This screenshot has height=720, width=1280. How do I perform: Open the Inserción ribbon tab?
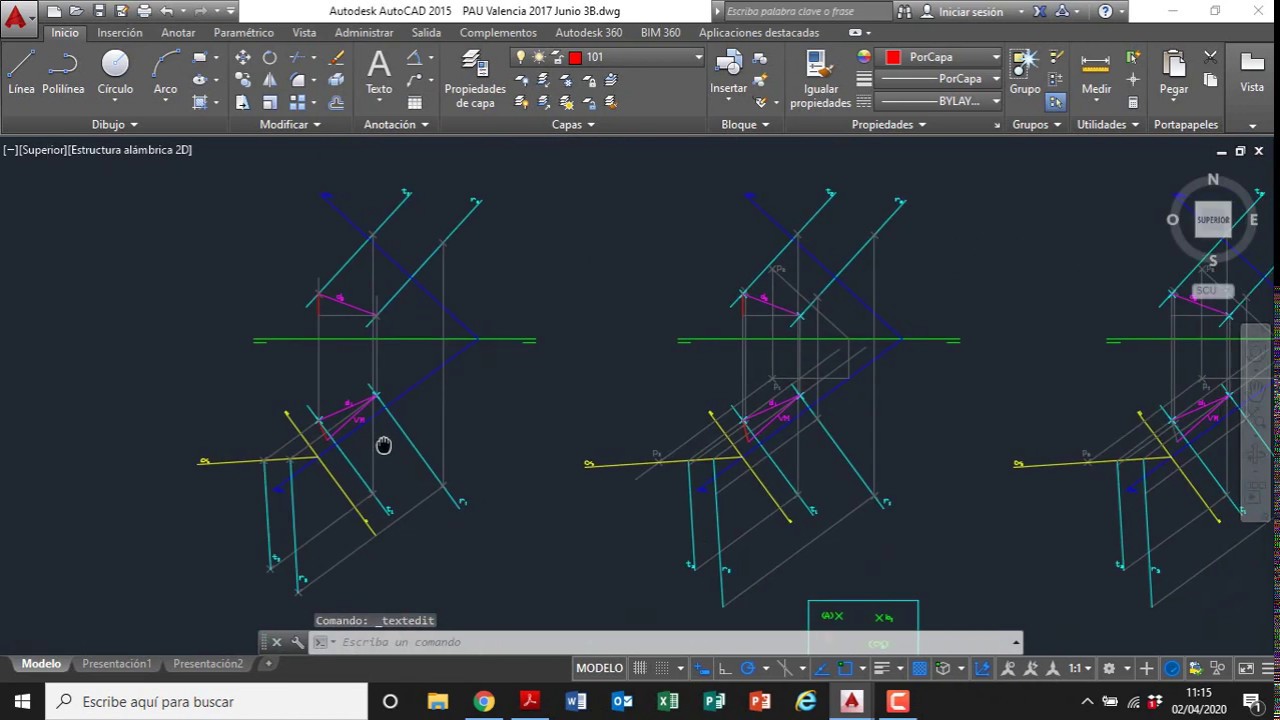(120, 33)
